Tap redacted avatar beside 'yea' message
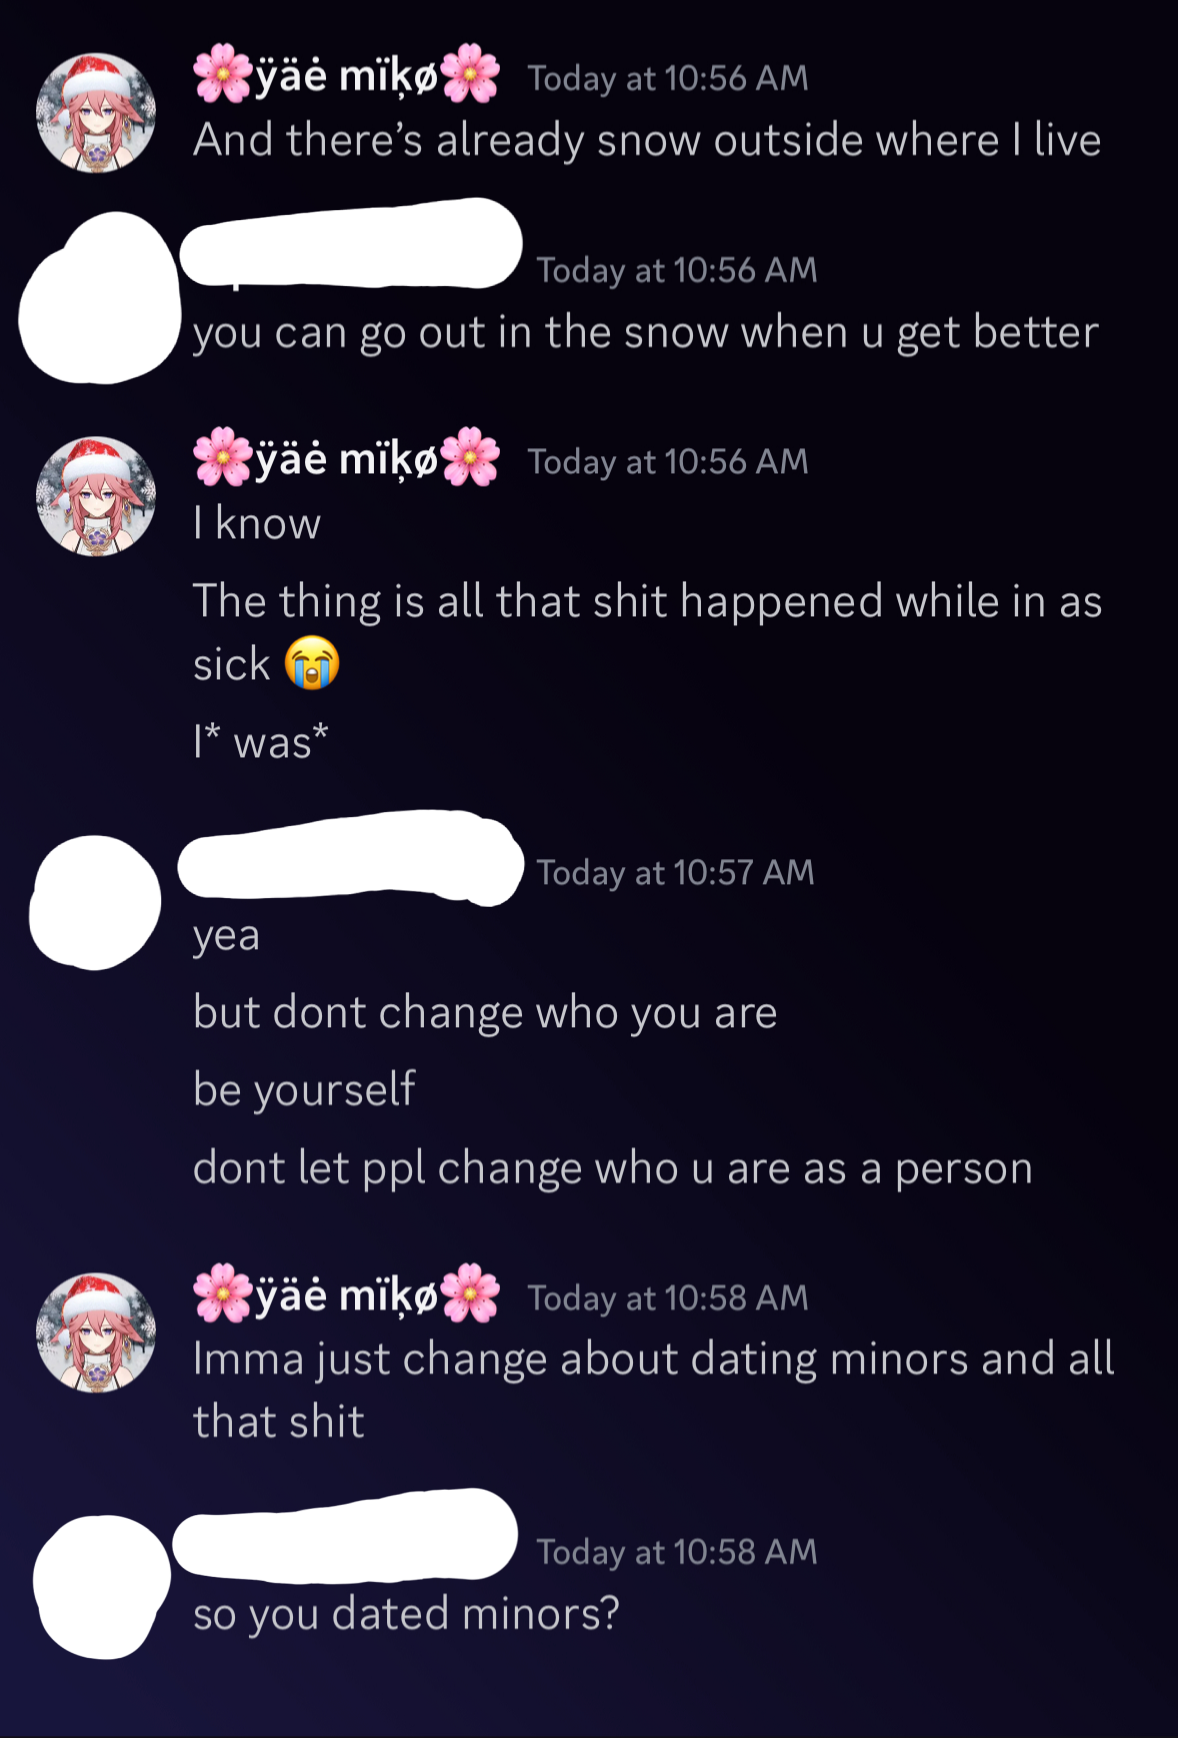This screenshot has width=1178, height=1738. pos(95,902)
